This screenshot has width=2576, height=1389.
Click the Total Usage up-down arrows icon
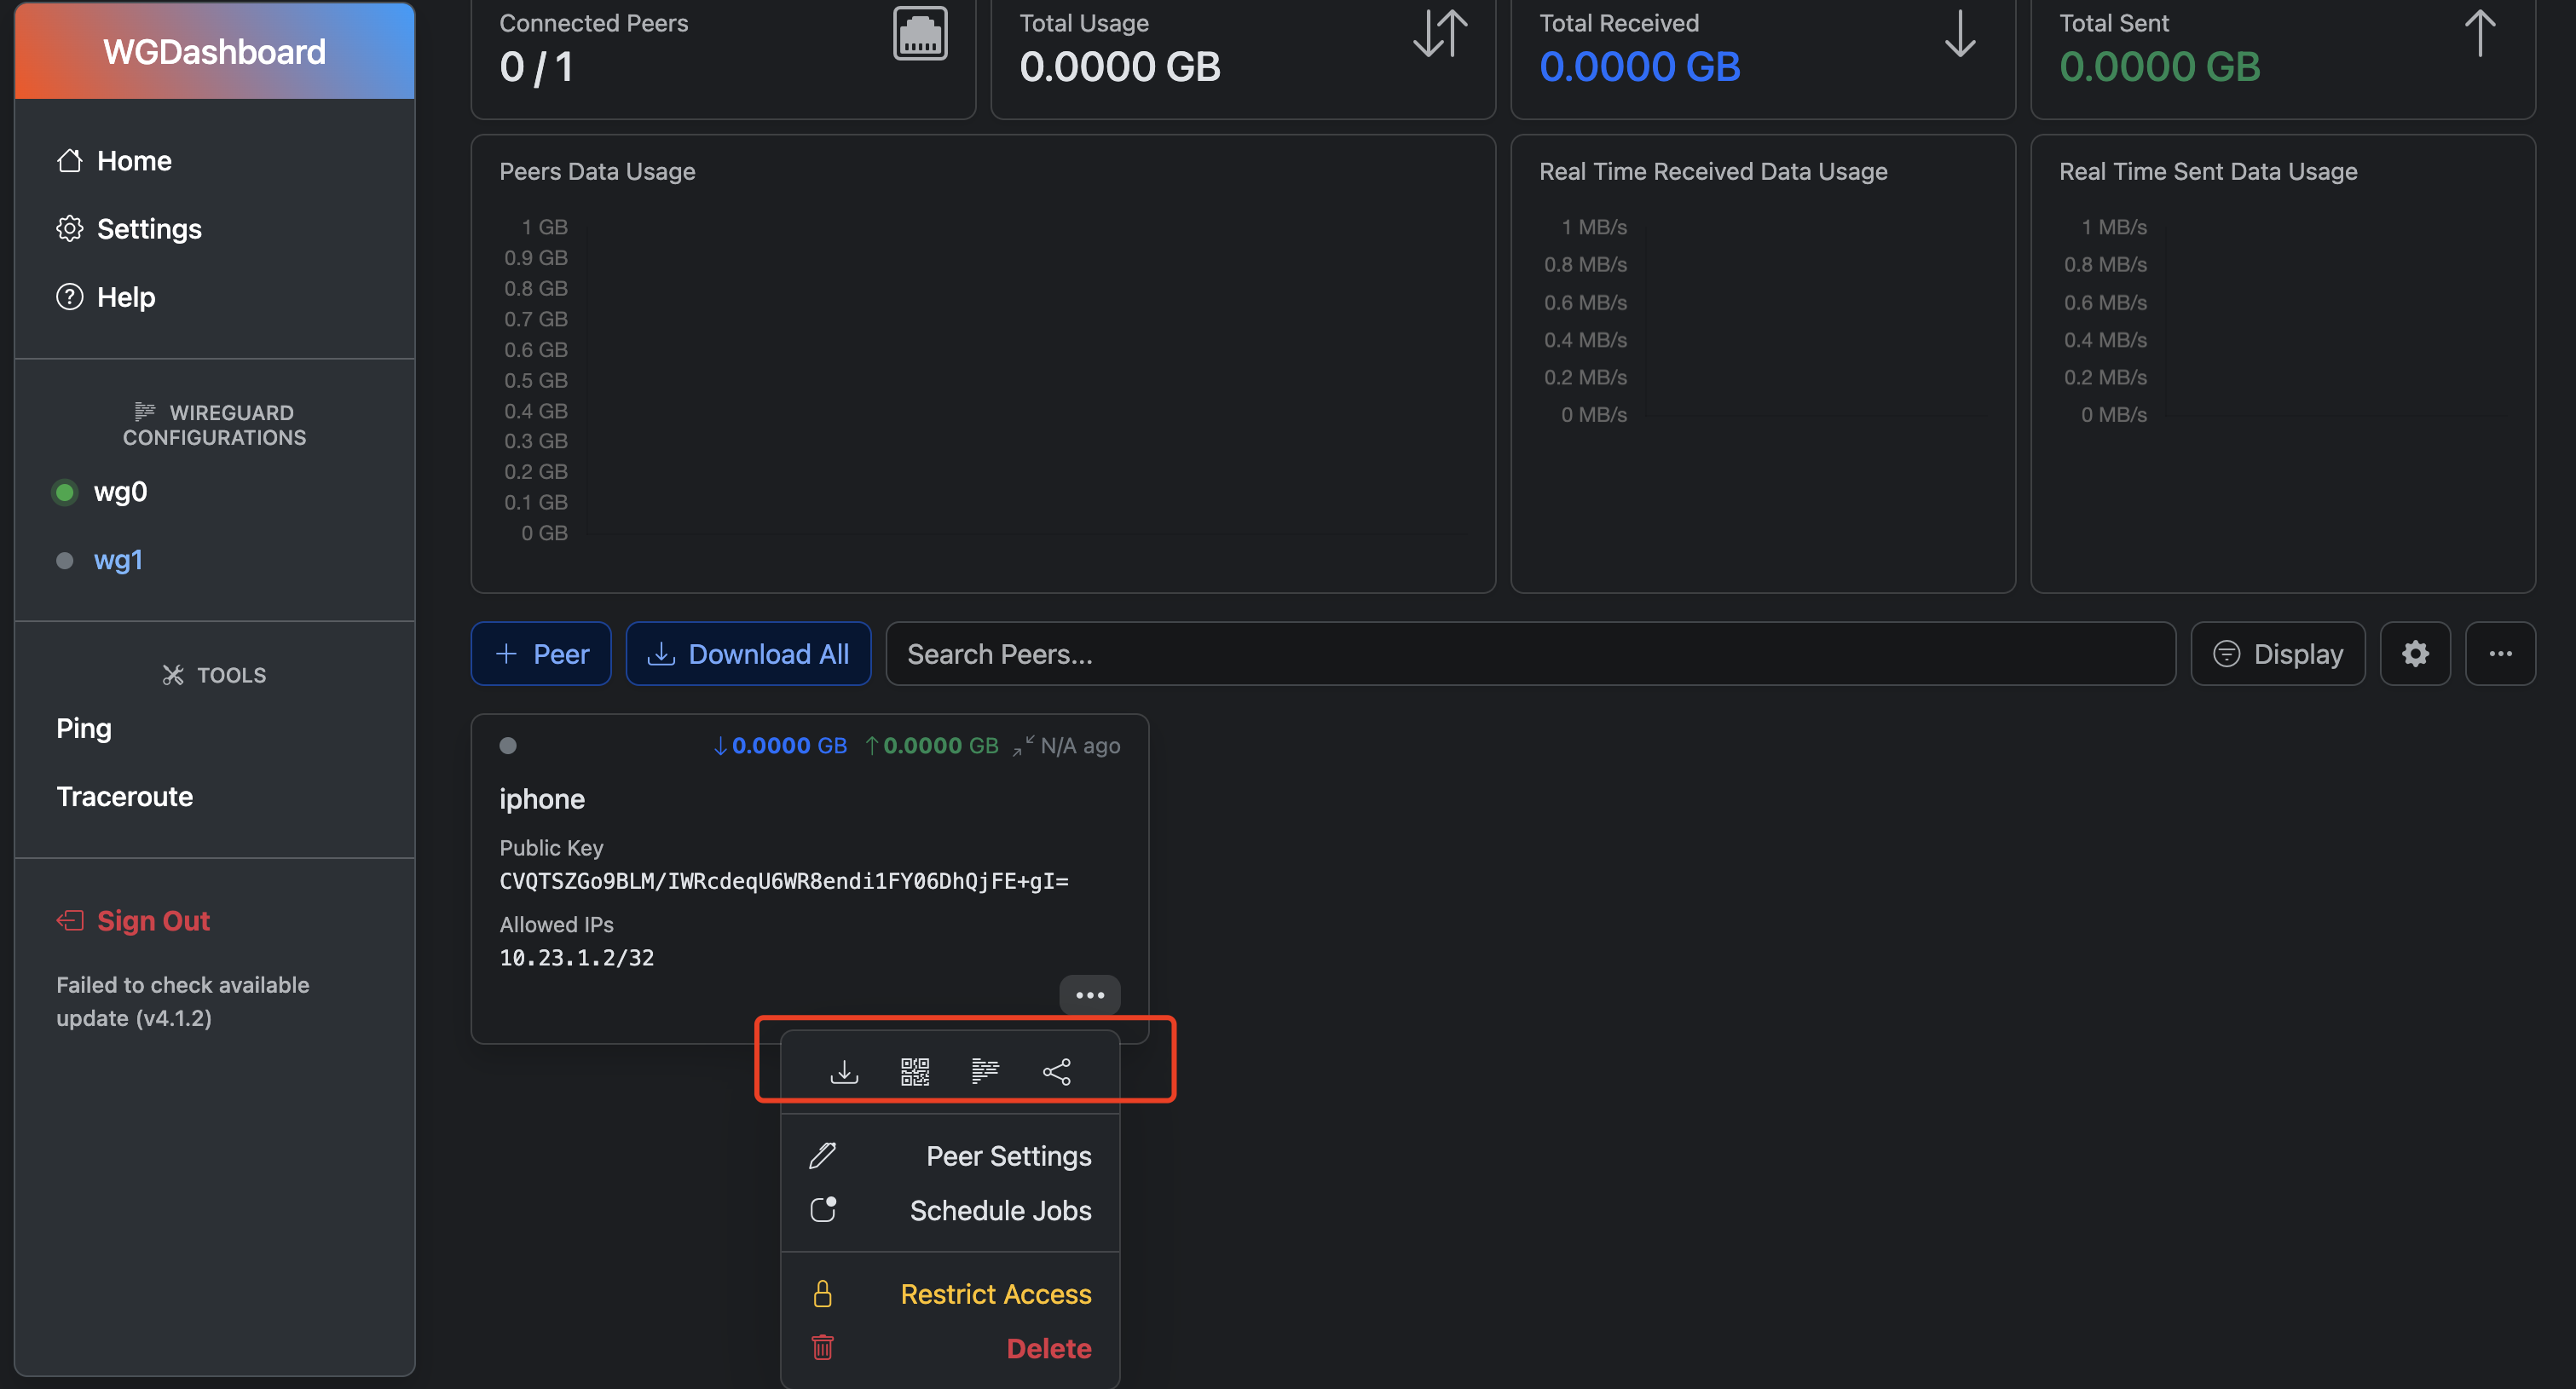pos(1440,34)
